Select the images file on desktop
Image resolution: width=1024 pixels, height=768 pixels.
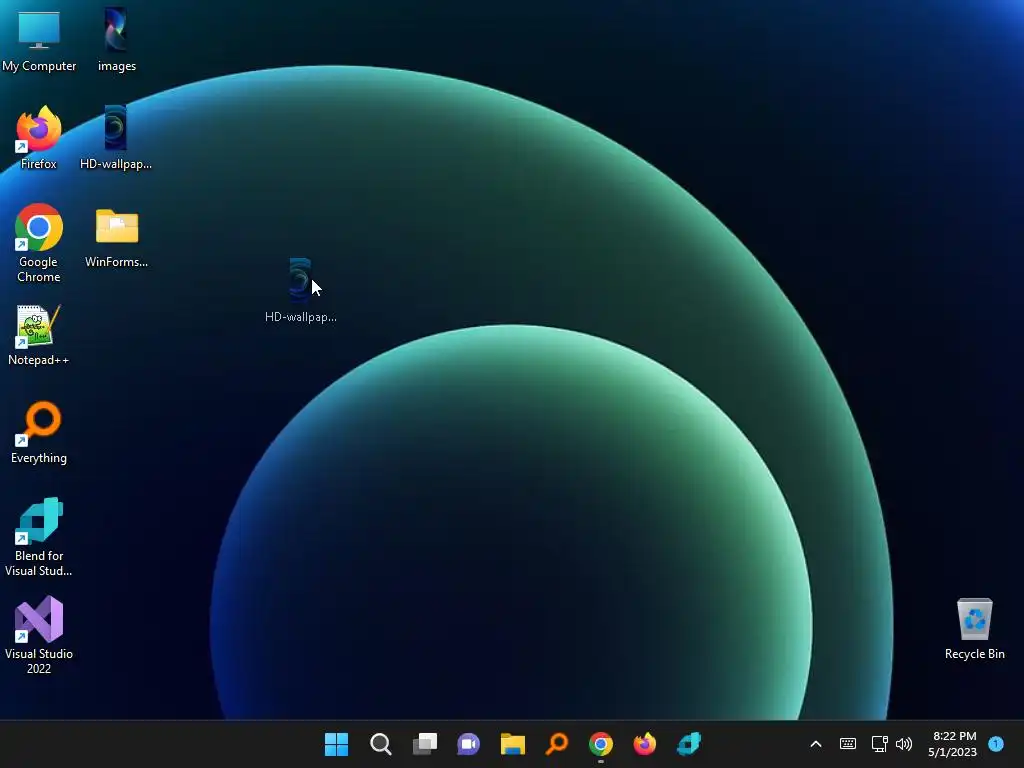click(116, 40)
